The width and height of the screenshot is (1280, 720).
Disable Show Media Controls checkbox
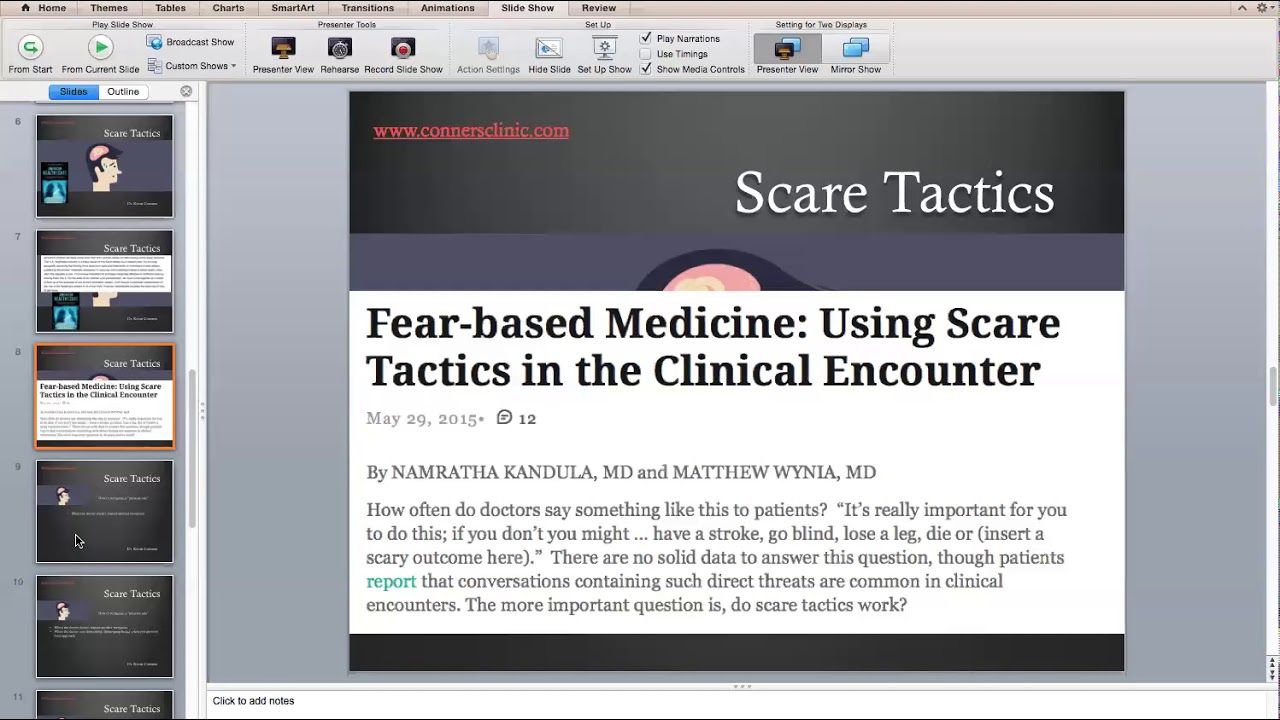[646, 69]
